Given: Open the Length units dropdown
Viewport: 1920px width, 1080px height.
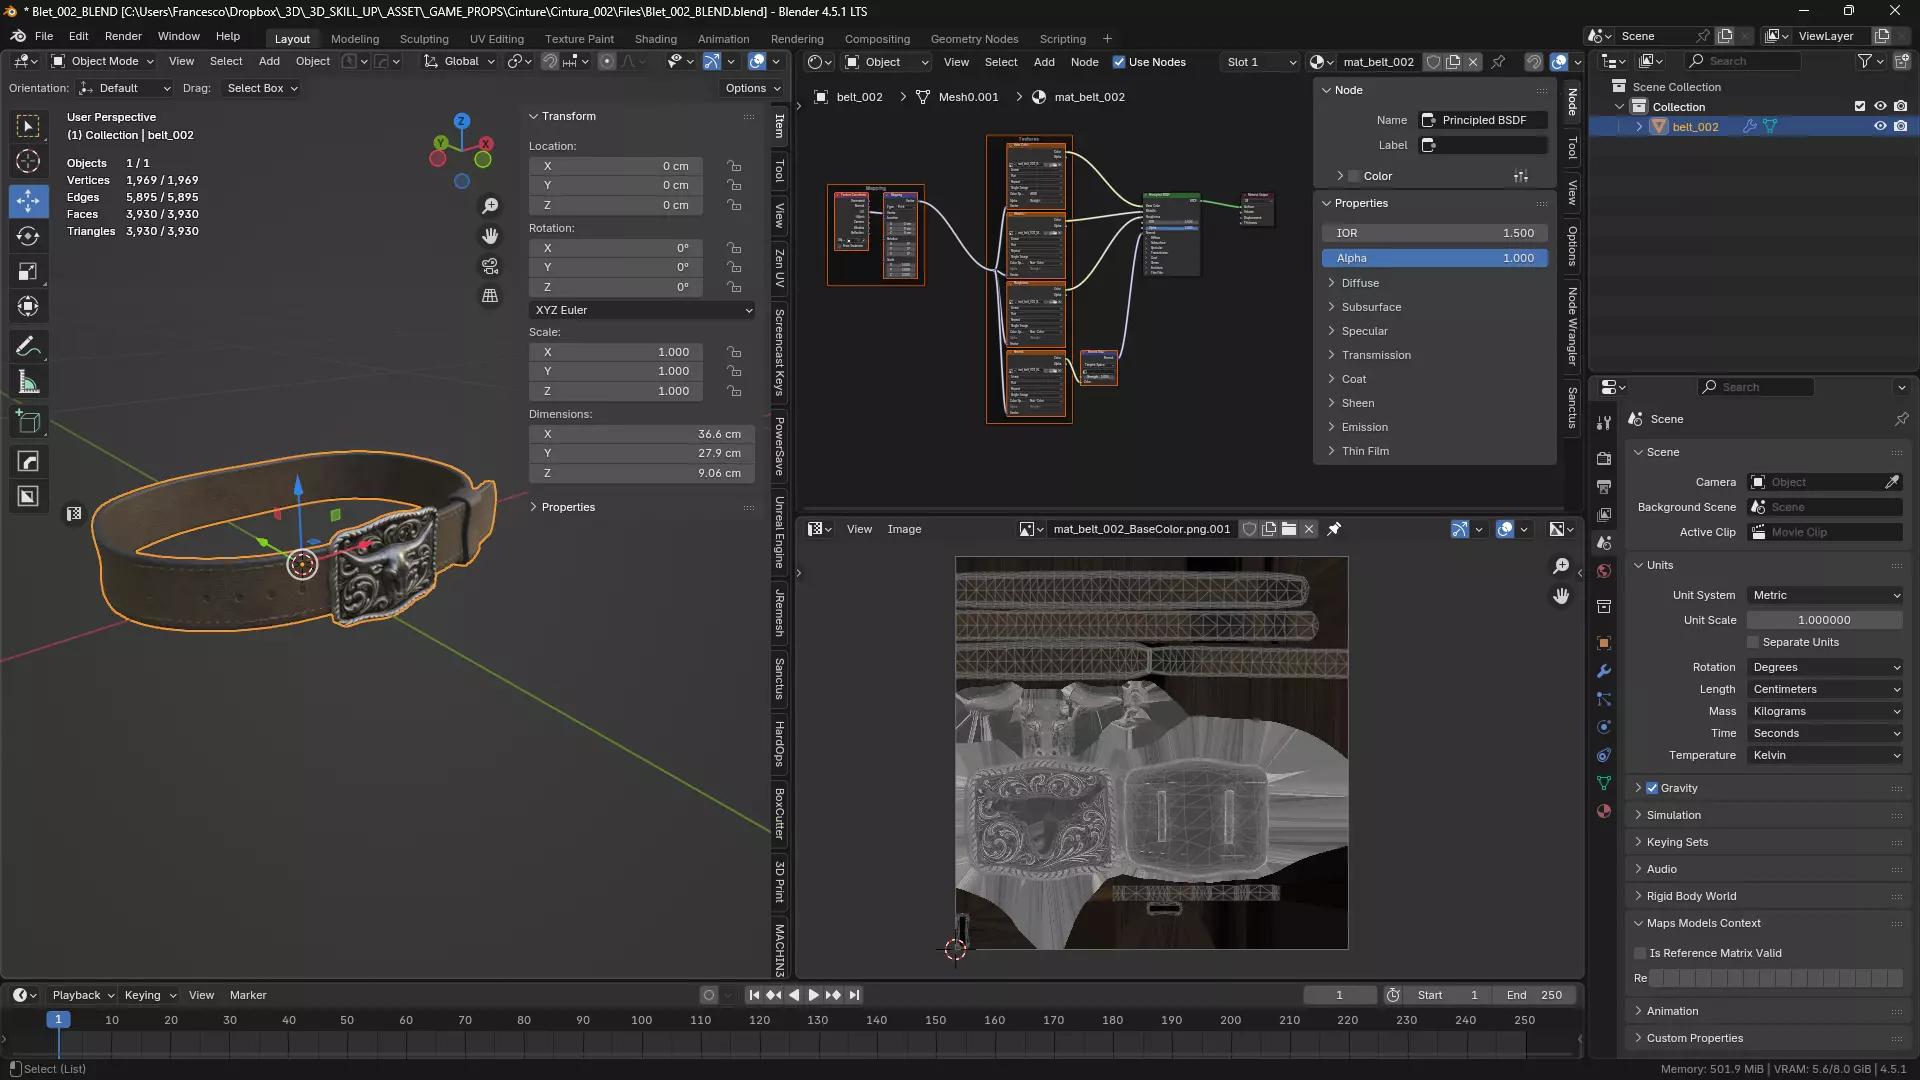Looking at the screenshot, I should 1825,689.
